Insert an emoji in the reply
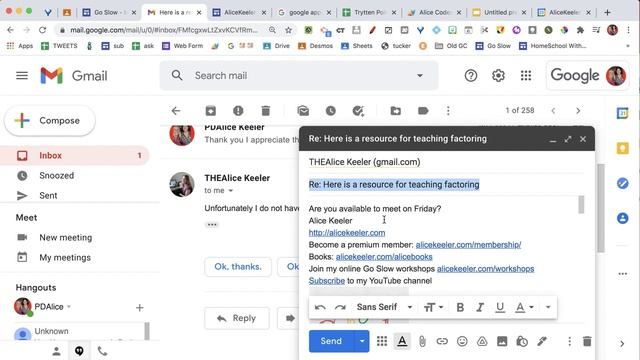Viewport: 640px width, 360px height. pyautogui.click(x=462, y=341)
